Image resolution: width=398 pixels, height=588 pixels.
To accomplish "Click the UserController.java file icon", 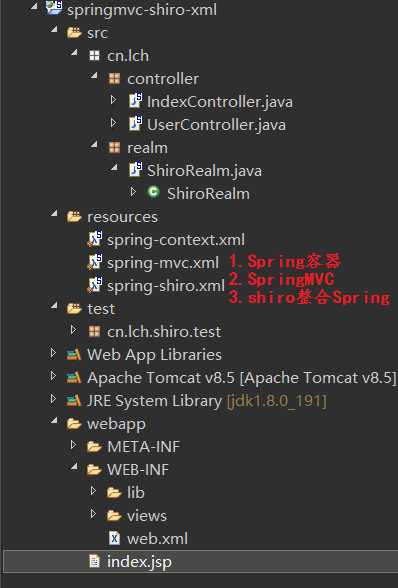I will coord(135,124).
